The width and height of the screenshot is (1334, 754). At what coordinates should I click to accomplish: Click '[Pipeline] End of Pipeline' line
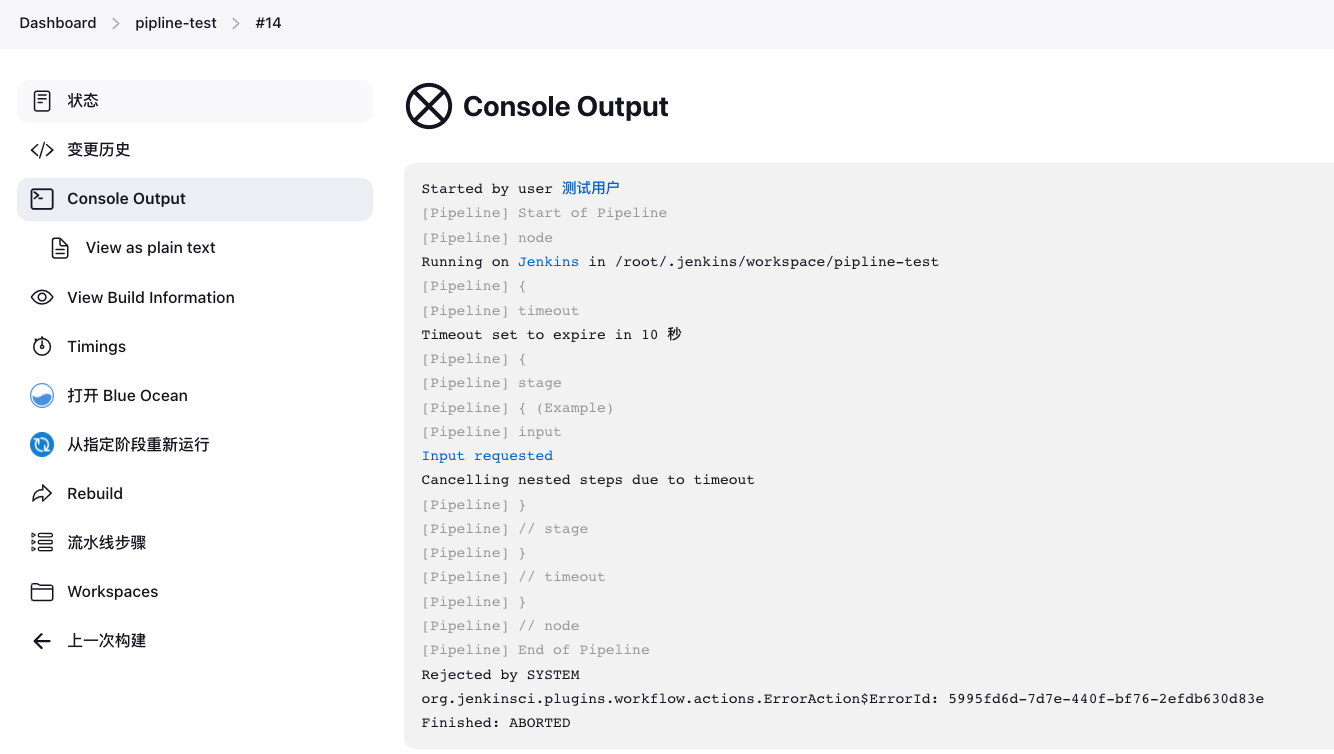point(536,650)
